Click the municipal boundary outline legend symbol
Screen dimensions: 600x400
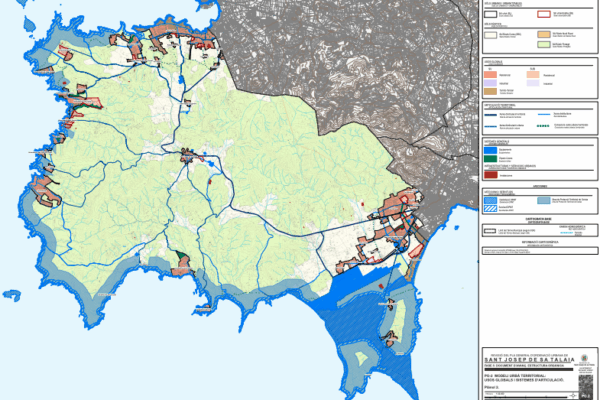490,231
